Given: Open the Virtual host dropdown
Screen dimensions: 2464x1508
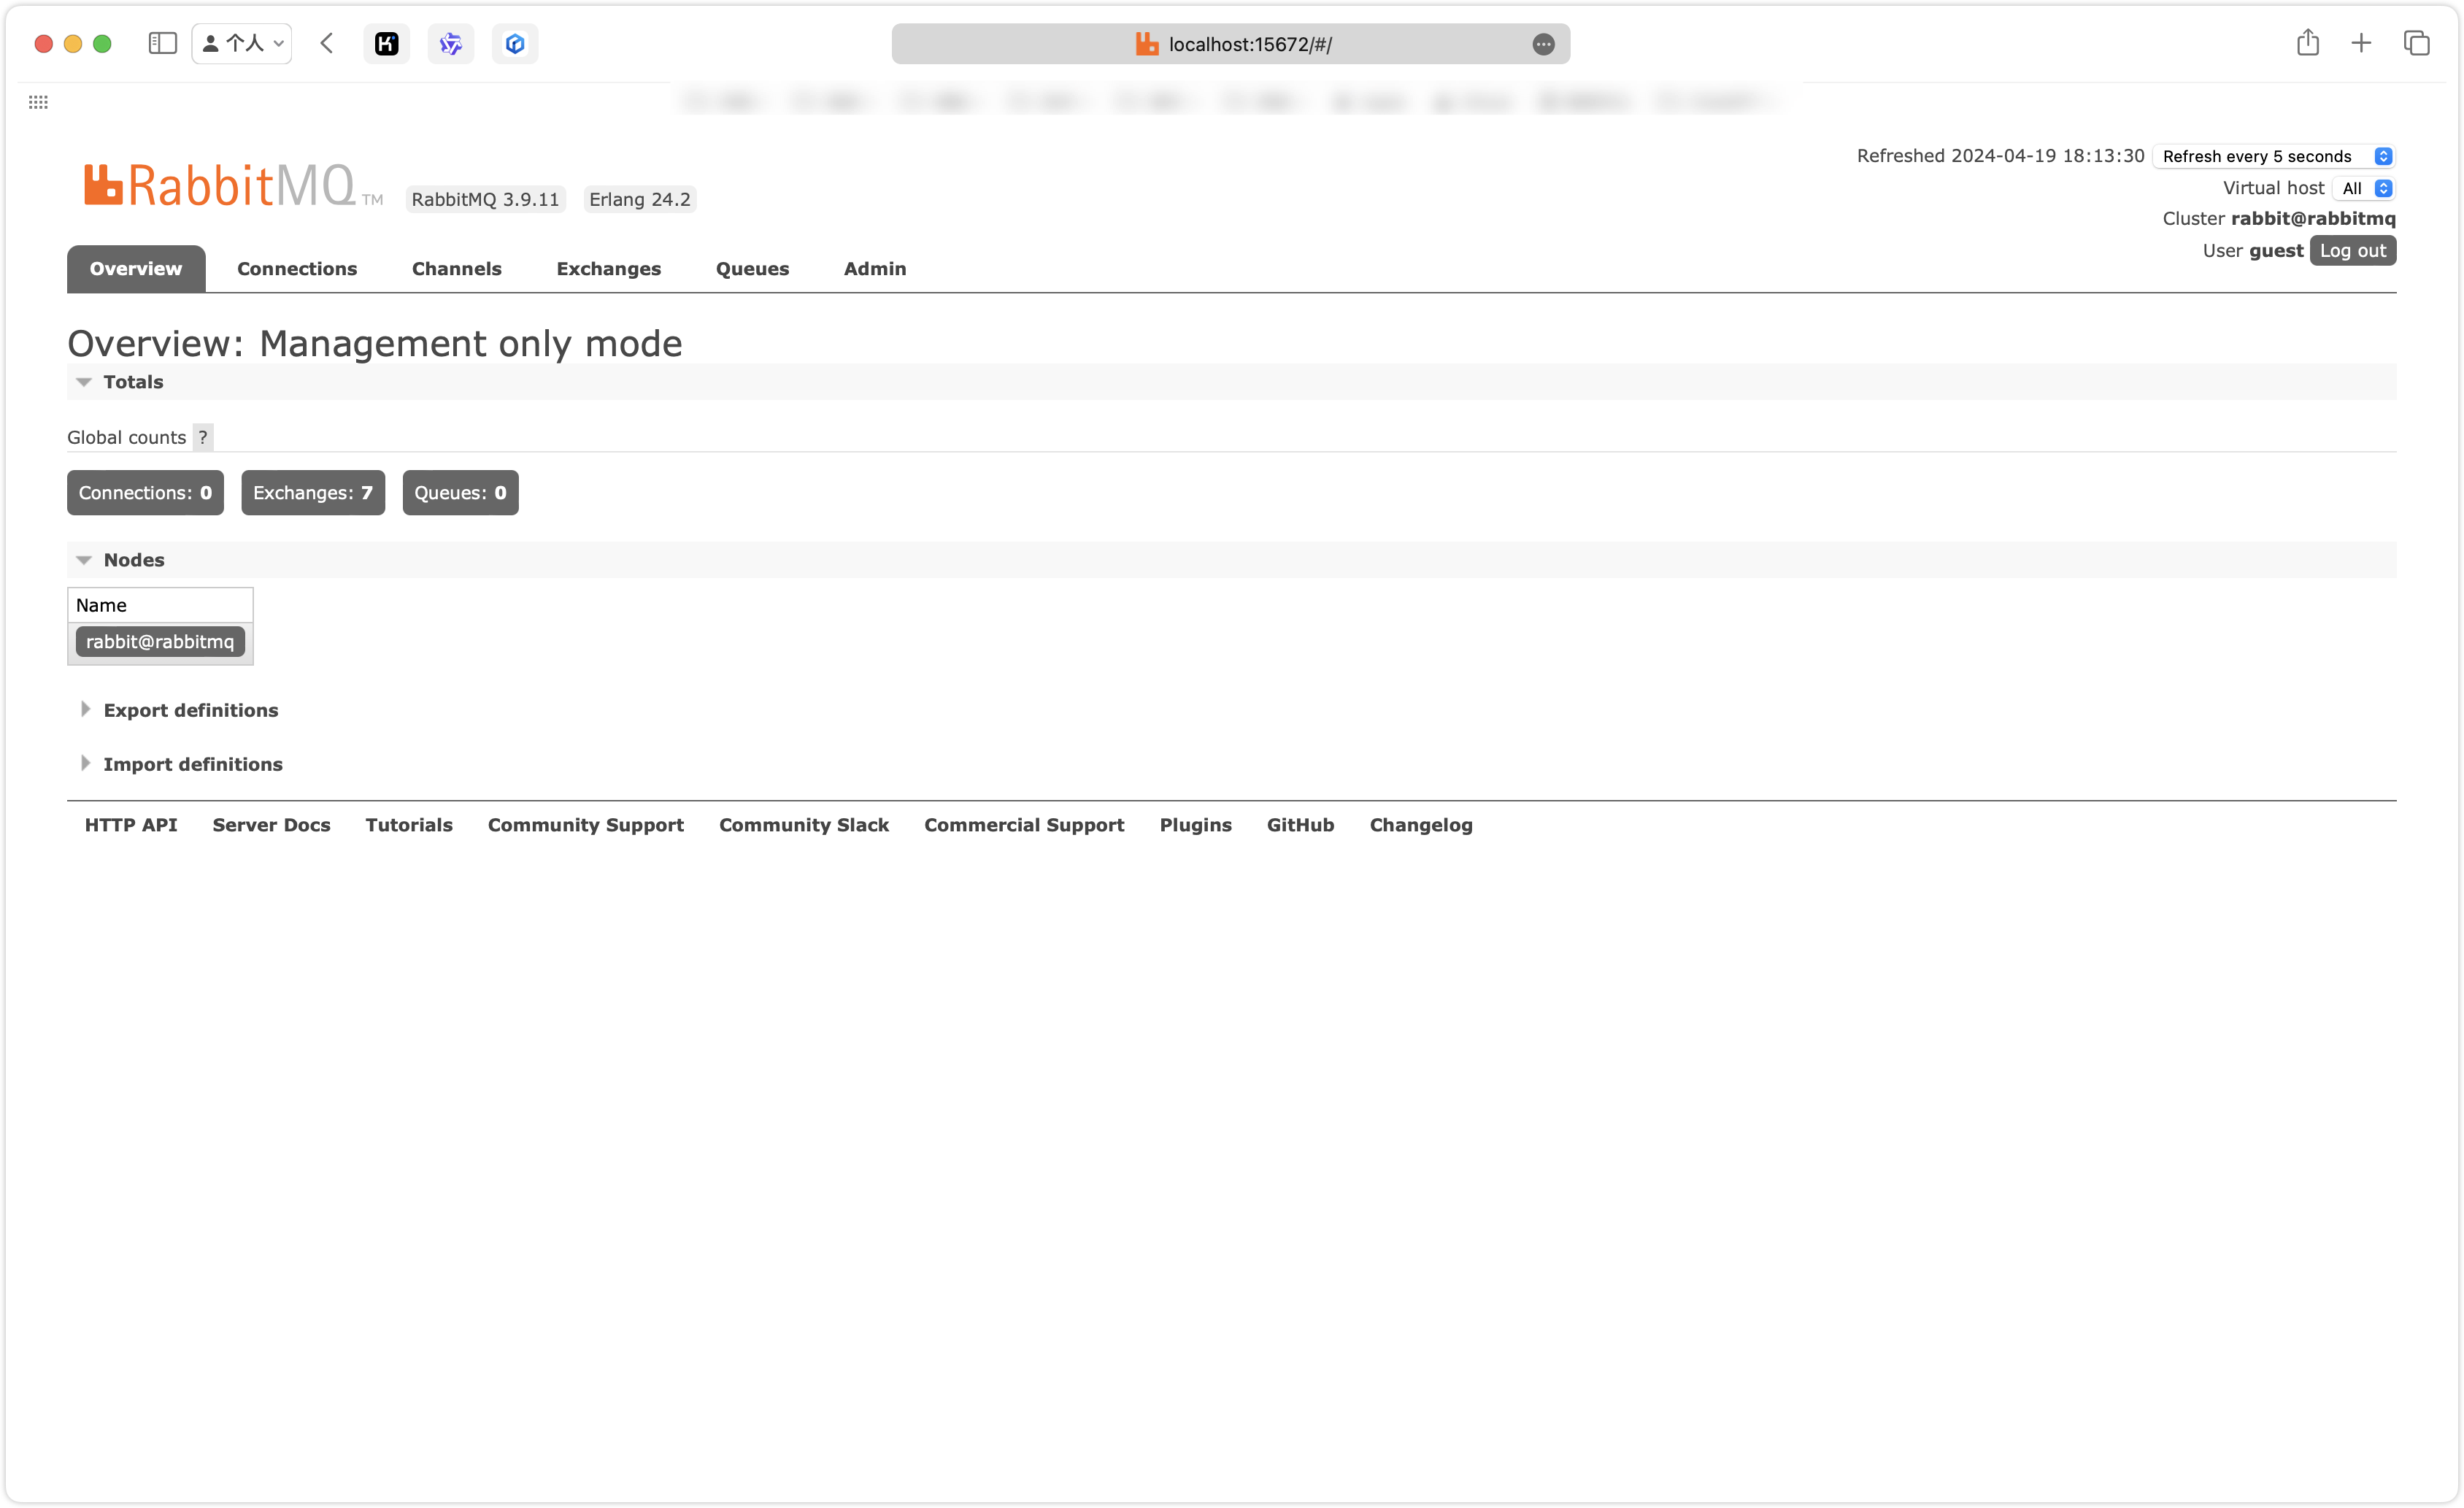Looking at the screenshot, I should tap(2364, 188).
